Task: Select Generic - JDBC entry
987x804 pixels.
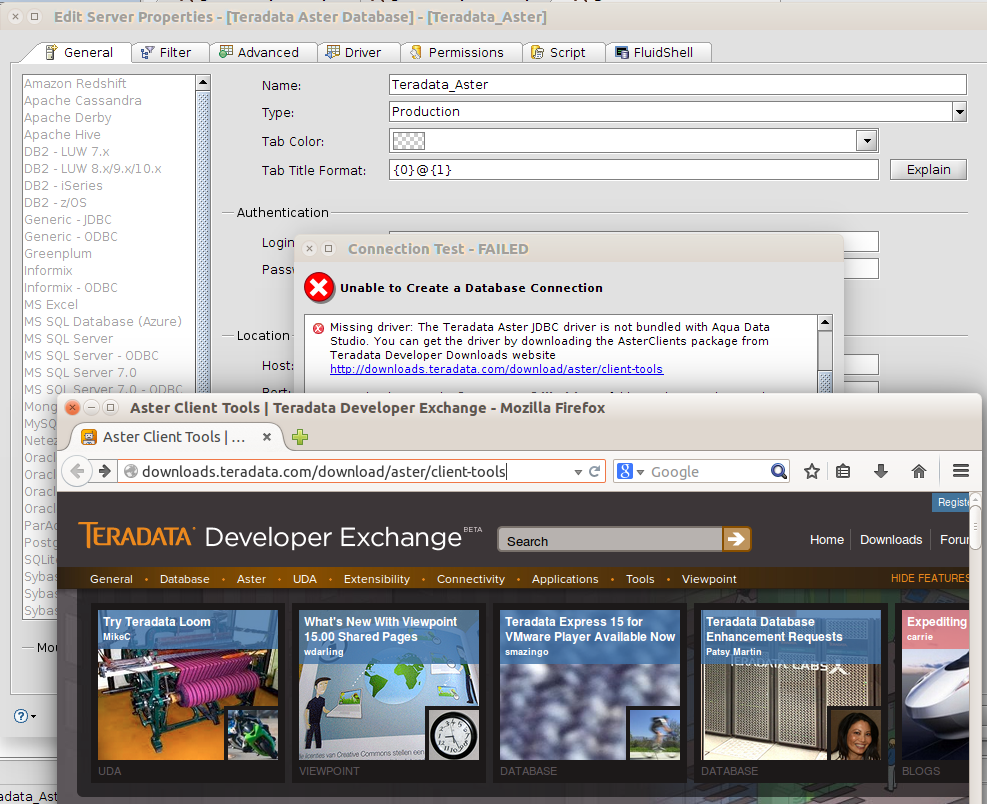Action: pyautogui.click(x=68, y=219)
